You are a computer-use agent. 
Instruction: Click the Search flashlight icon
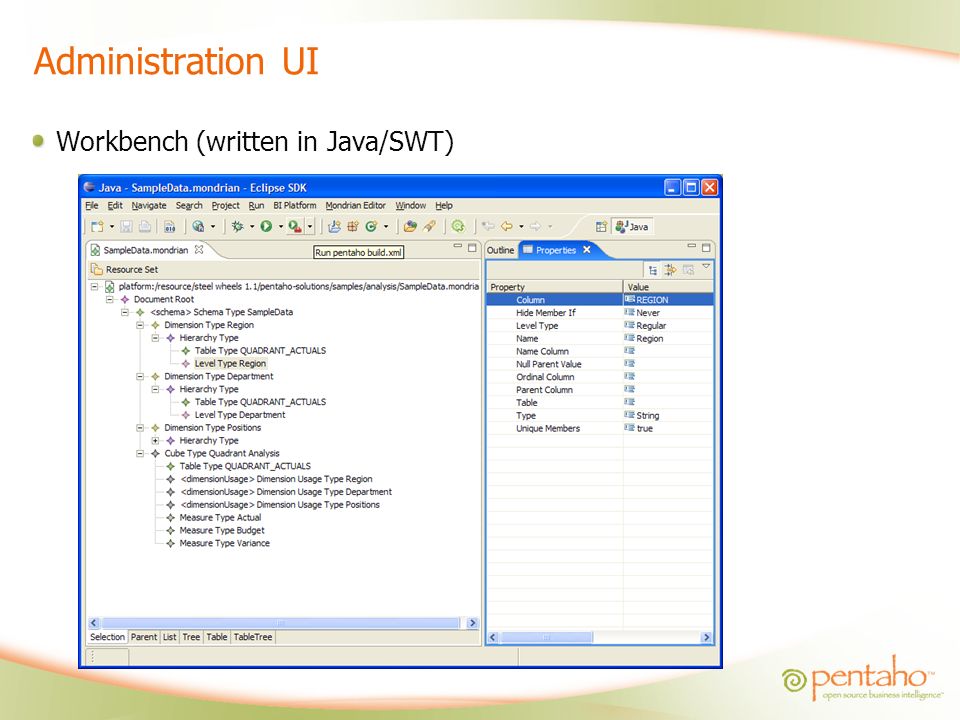tap(430, 227)
